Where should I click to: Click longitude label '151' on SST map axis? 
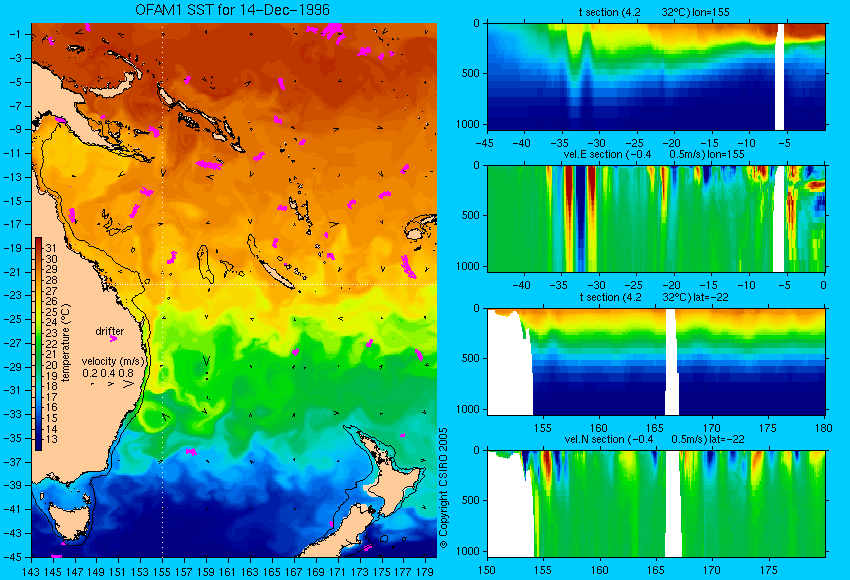(119, 571)
